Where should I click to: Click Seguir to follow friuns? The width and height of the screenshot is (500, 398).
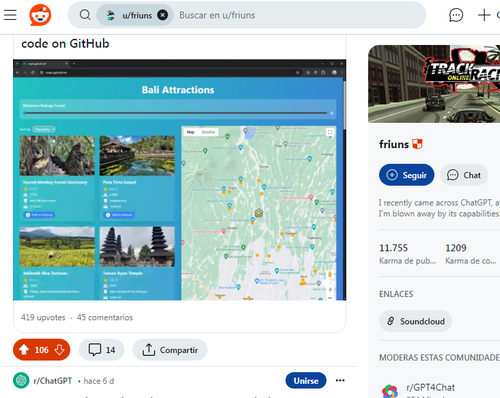coord(406,175)
